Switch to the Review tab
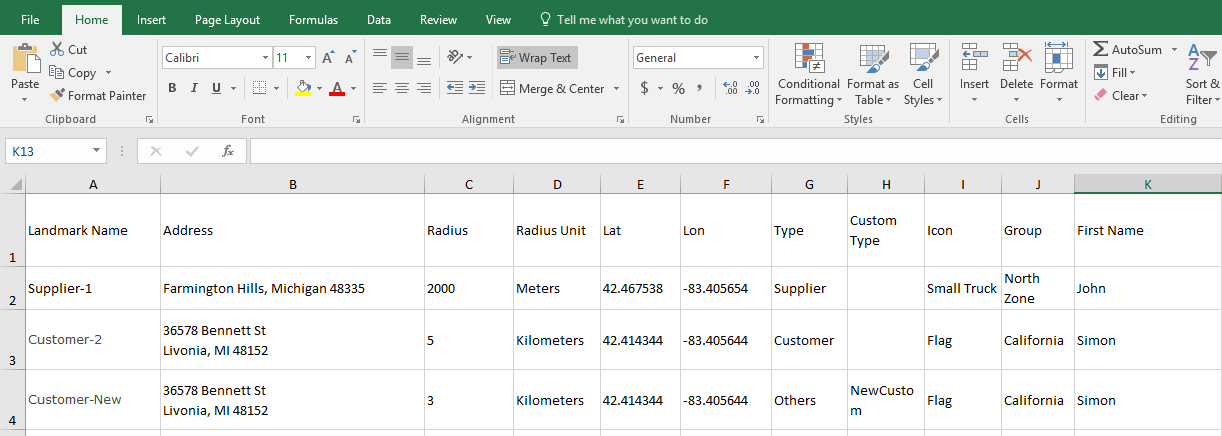Screen dimensions: 1222x436 [438, 19]
